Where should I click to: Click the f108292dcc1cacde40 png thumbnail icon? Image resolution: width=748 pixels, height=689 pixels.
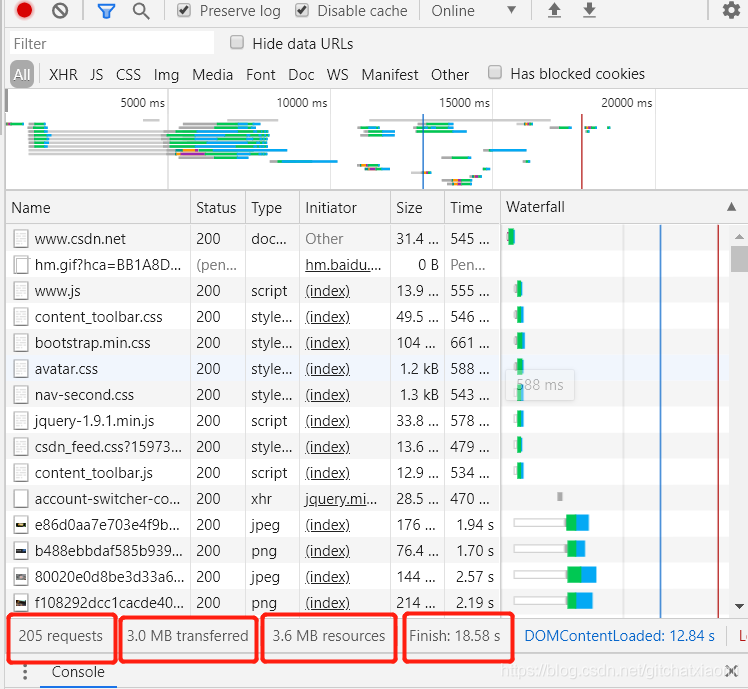coord(21,603)
